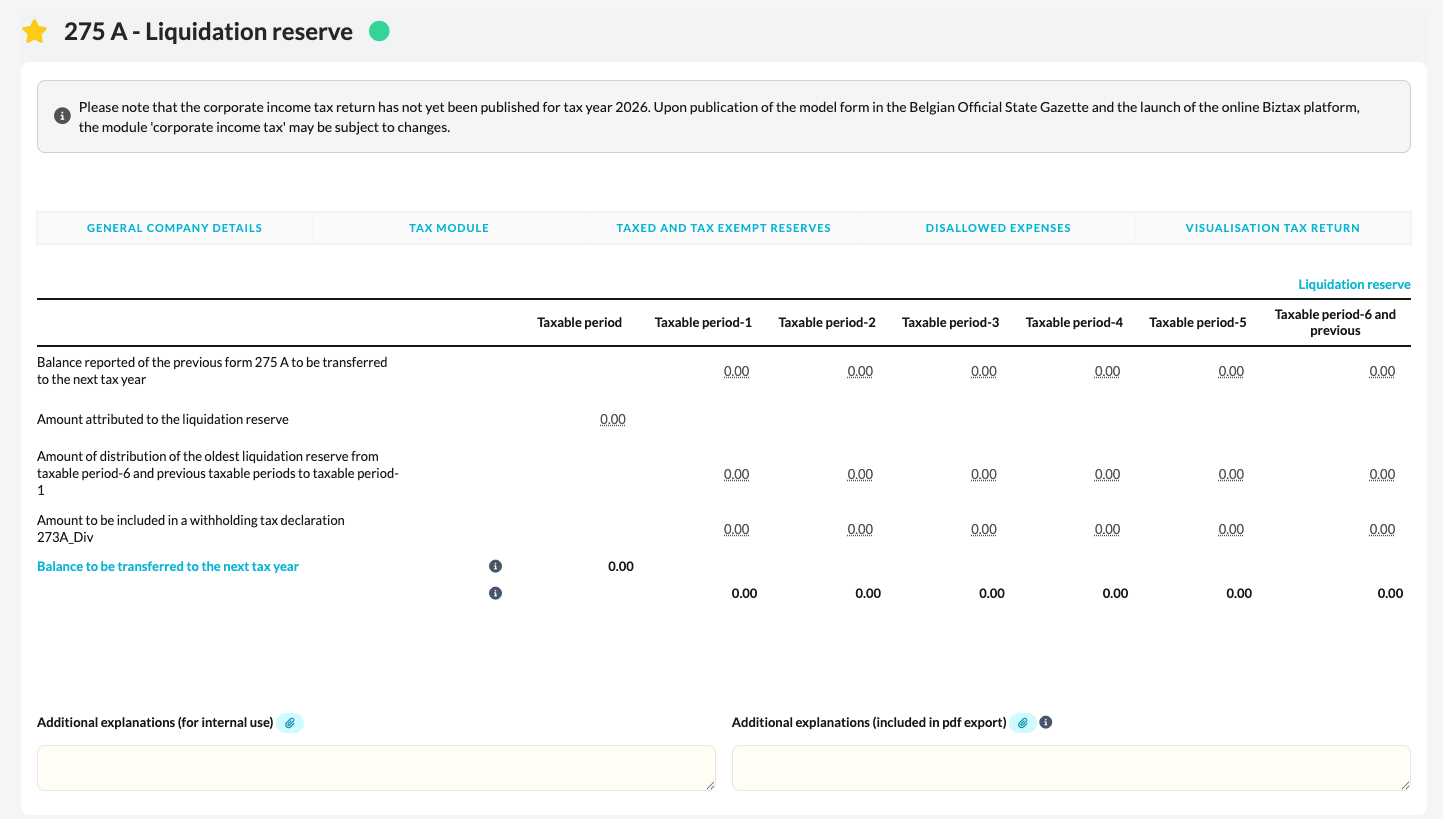Viewport: 1443px width, 819px height.
Task: Open info icon on the per-period totals row
Action: [x=495, y=593]
